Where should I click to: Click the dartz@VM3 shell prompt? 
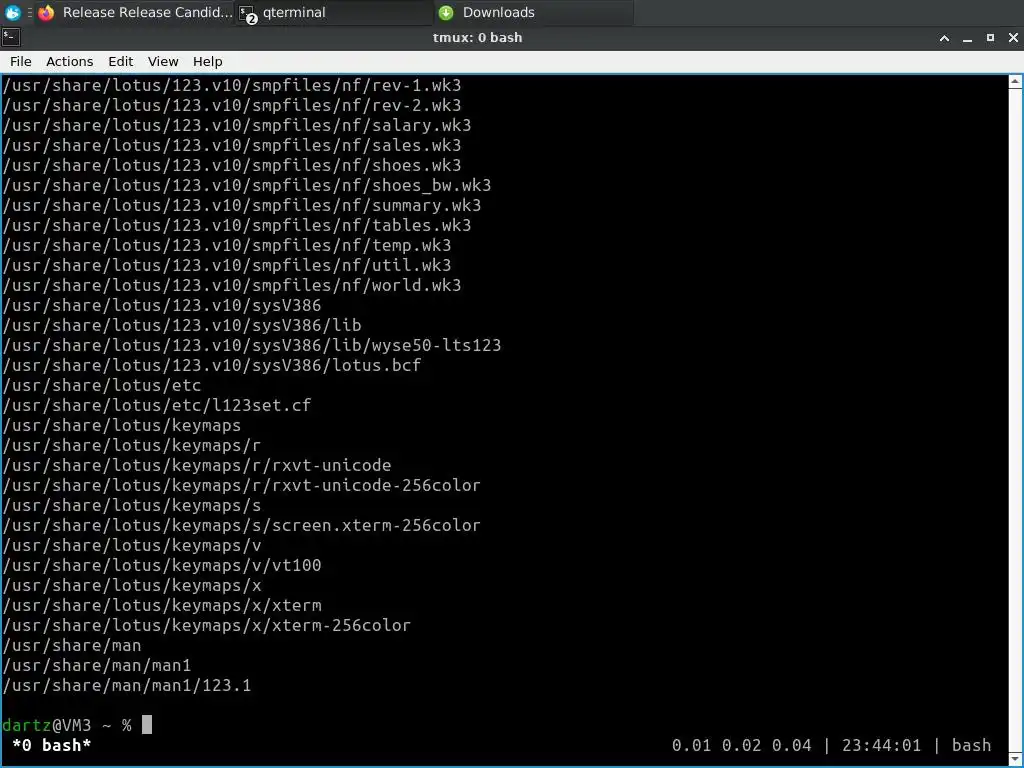67,725
